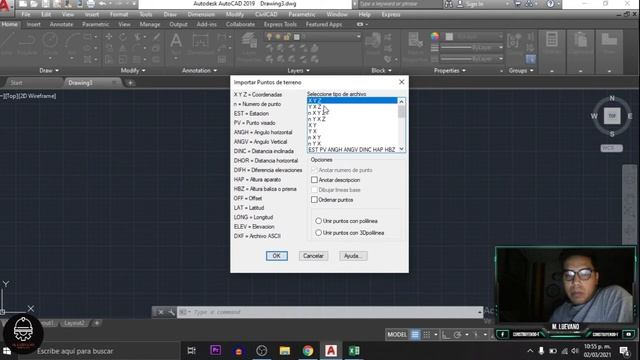Select Unir puntos con 3Dpolilinea radio
Image resolution: width=640 pixels, height=360 pixels.
coord(318,233)
